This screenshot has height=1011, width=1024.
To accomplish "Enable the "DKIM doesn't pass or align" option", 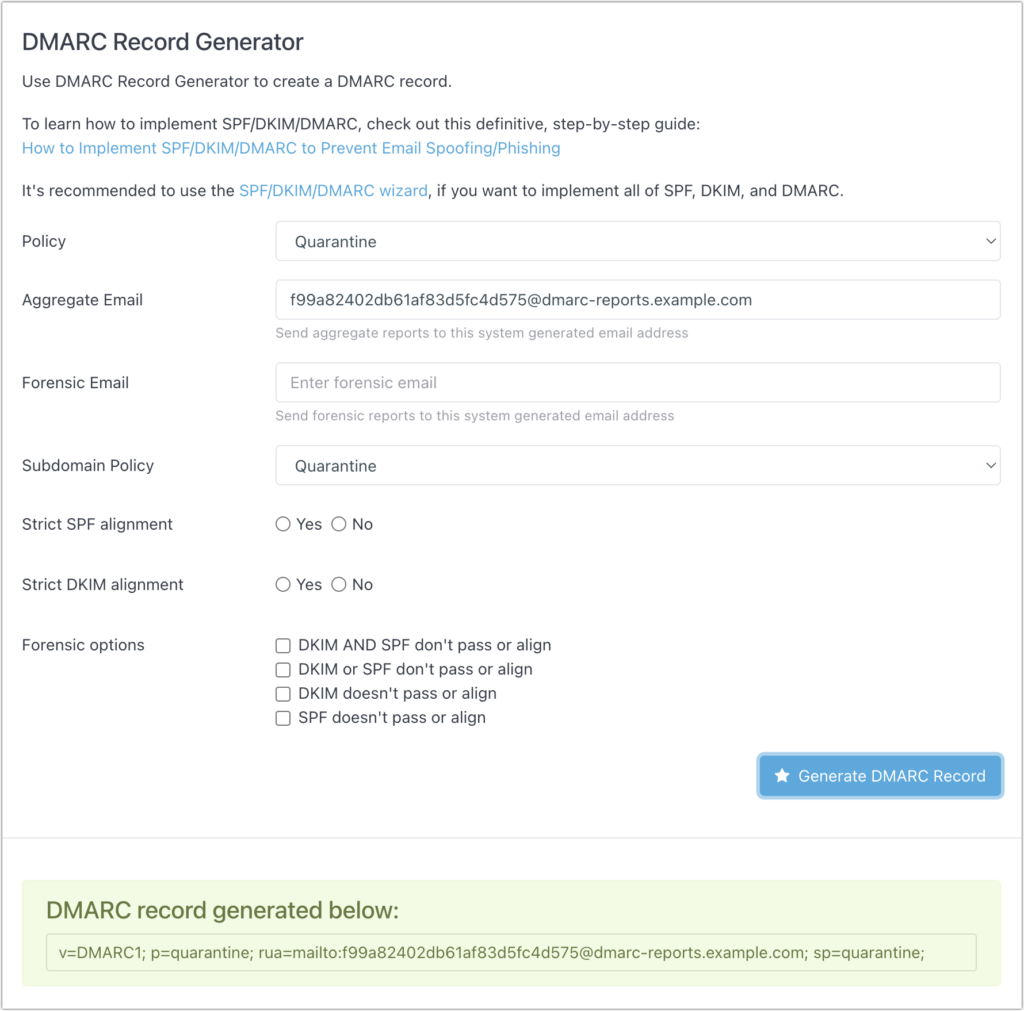I will coord(283,693).
